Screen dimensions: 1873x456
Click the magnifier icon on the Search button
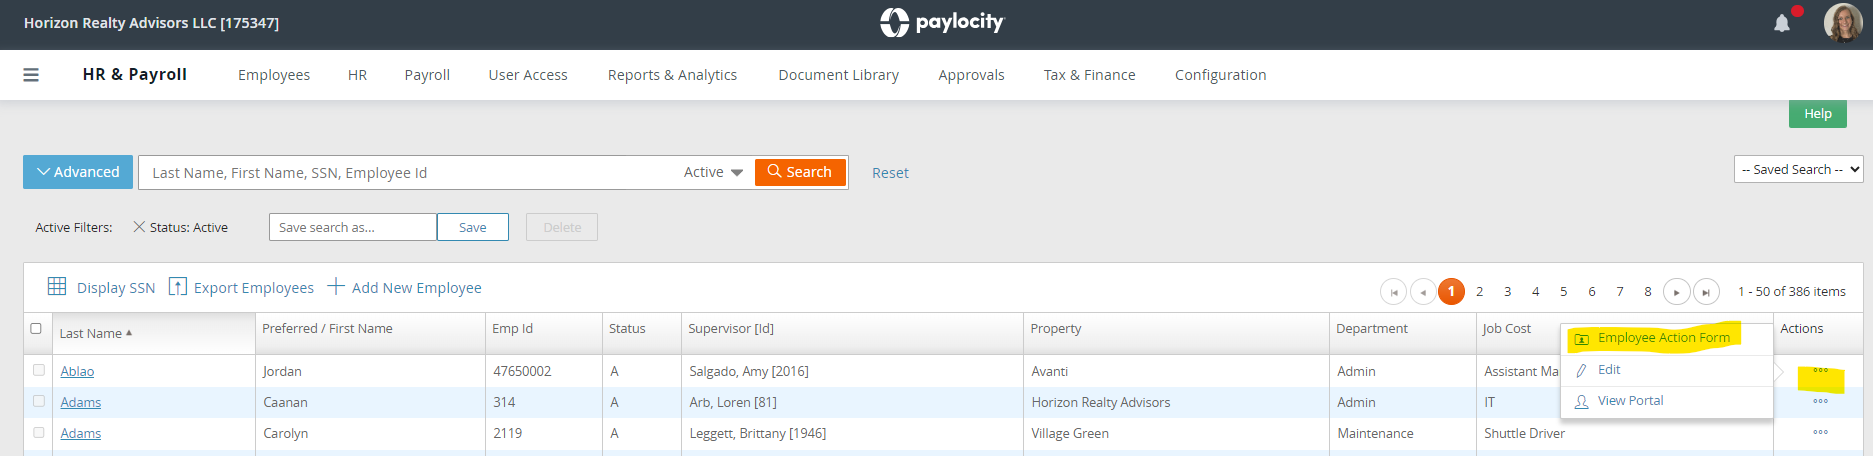click(774, 172)
